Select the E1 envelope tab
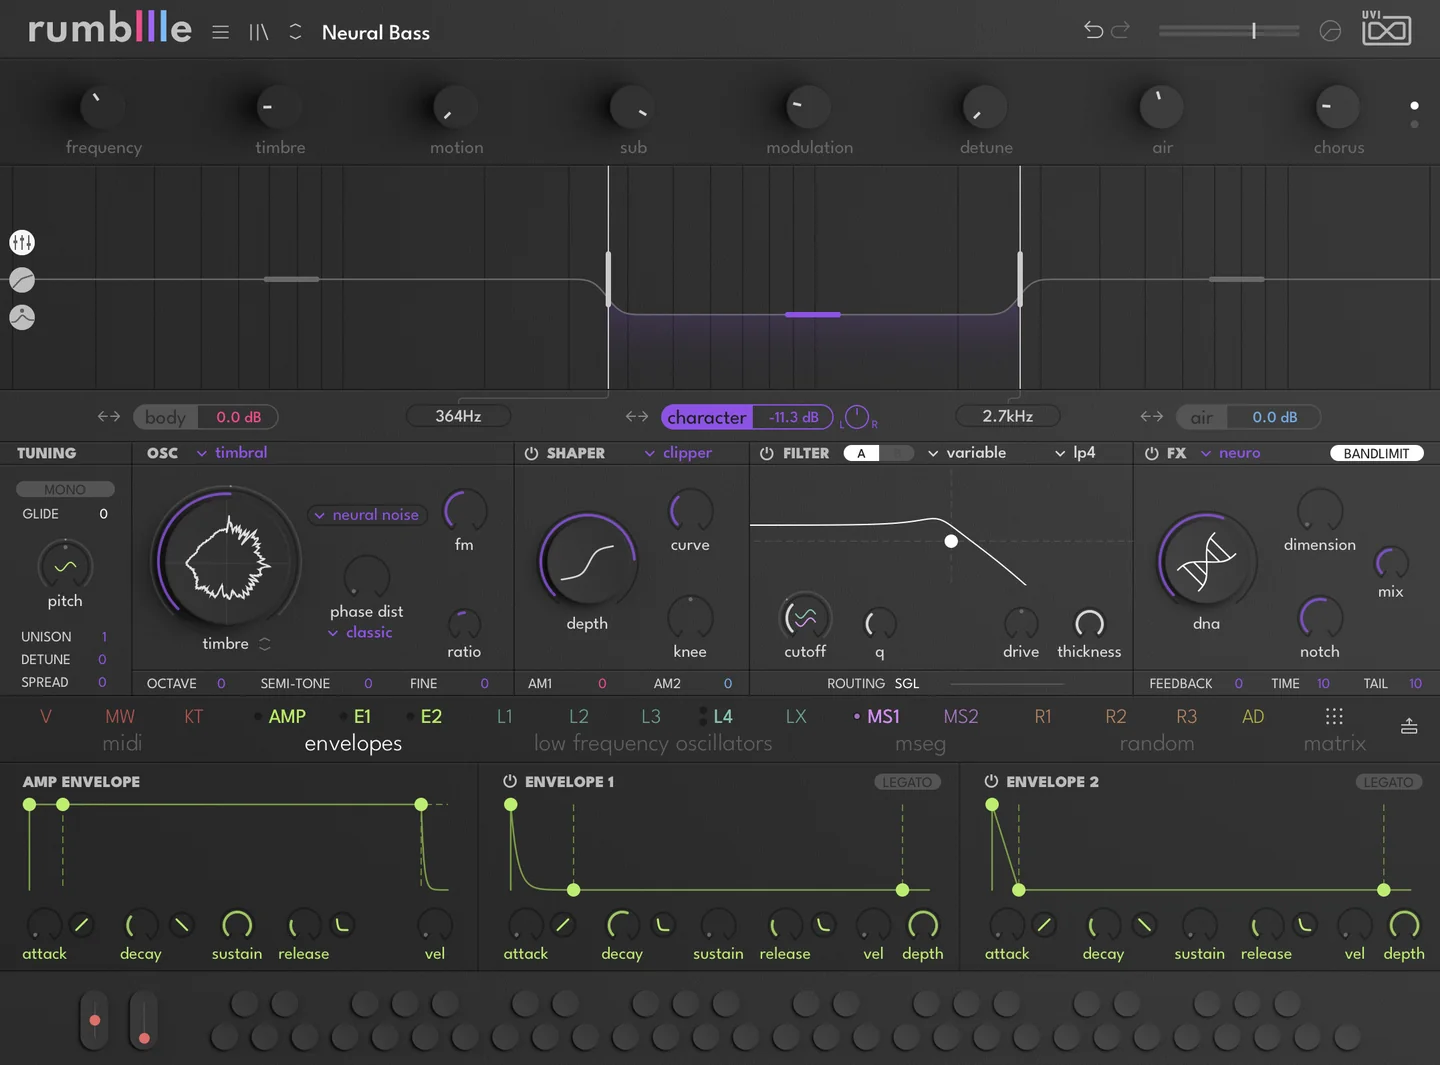The height and width of the screenshot is (1065, 1440). click(362, 716)
